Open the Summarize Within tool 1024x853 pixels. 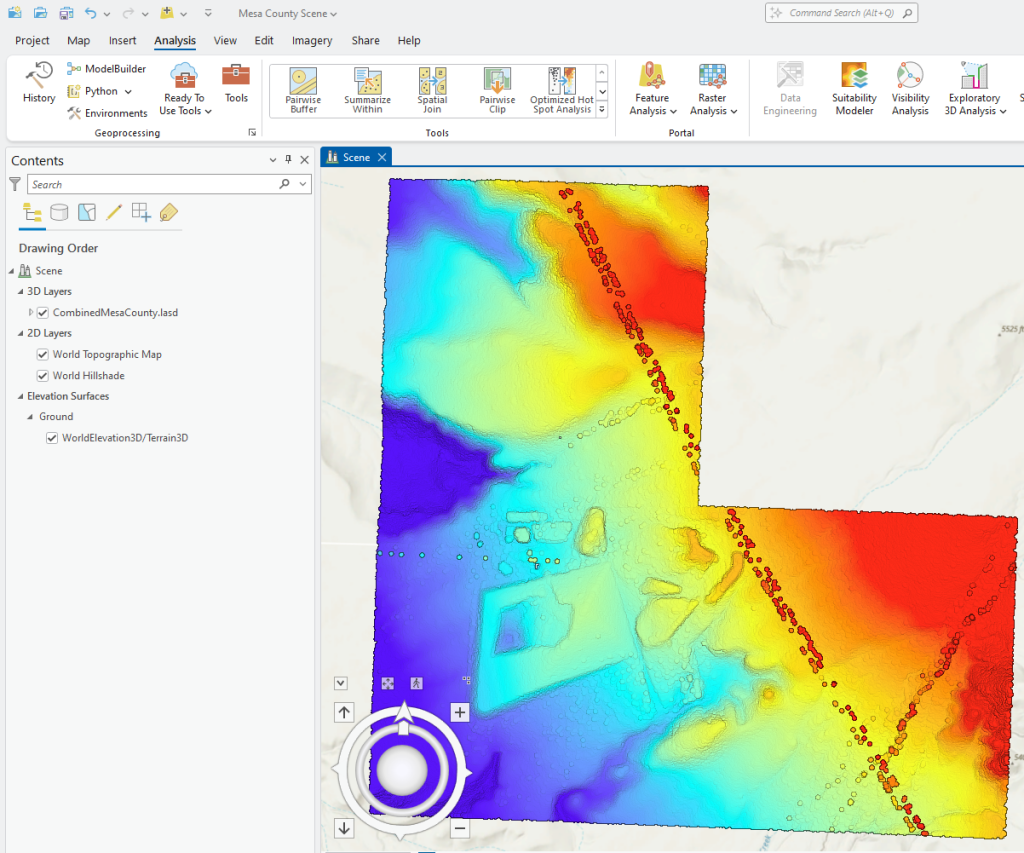point(367,89)
